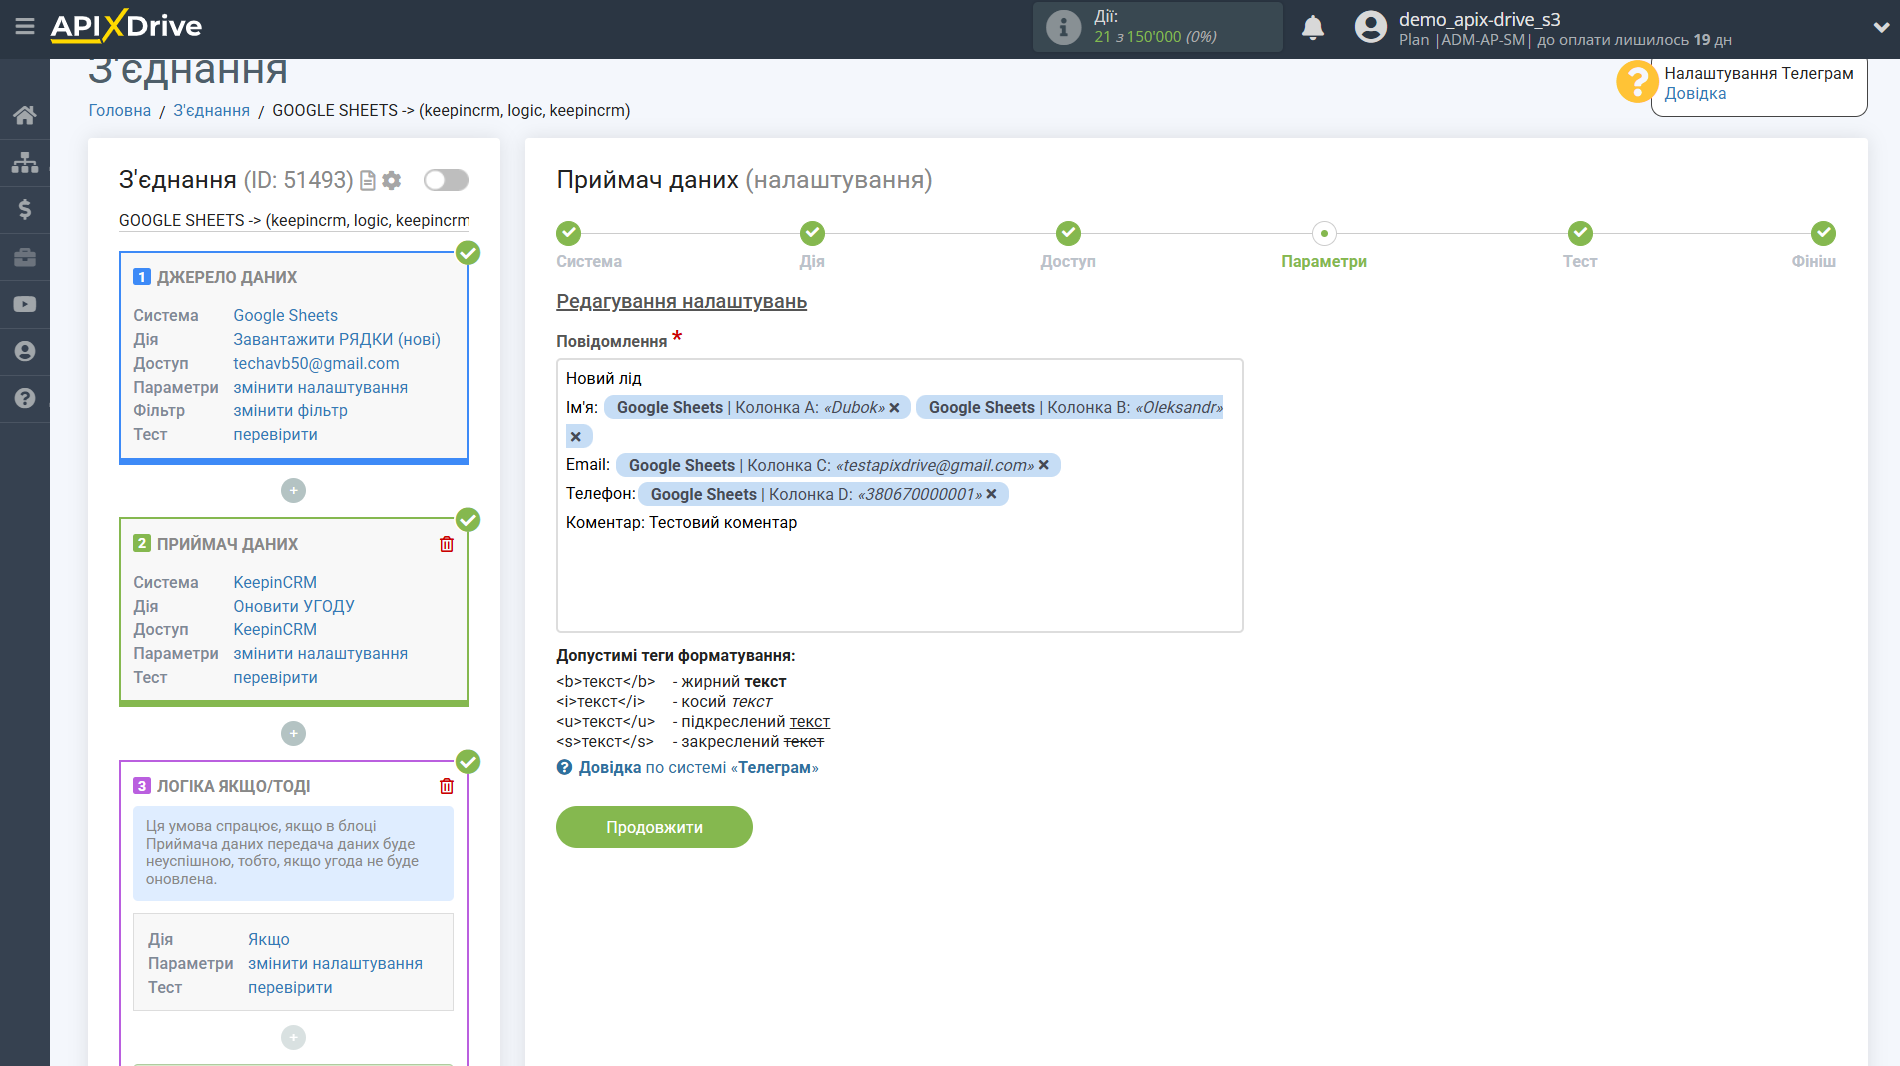This screenshot has width=1900, height=1066.
Task: Open the Довідка link in Telegram help box
Action: tap(1695, 94)
